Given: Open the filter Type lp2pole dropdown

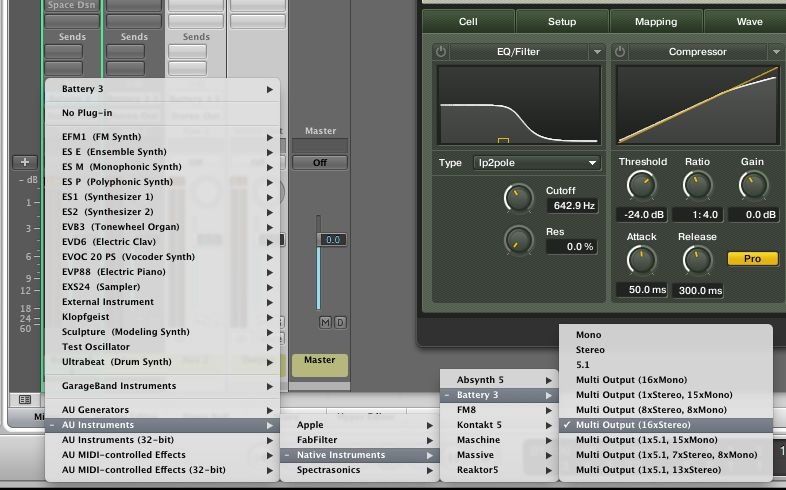Looking at the screenshot, I should 536,163.
